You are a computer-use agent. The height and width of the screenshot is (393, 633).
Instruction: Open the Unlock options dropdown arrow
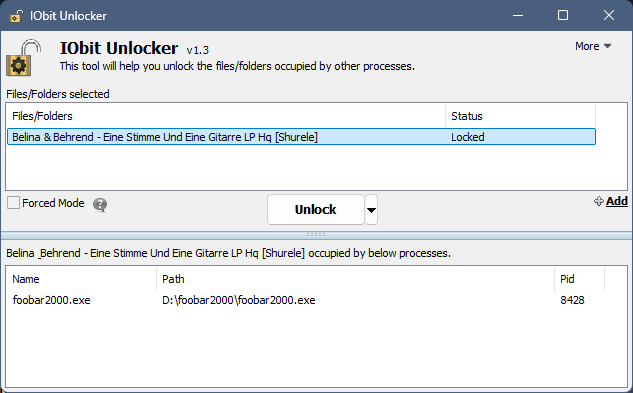[371, 210]
